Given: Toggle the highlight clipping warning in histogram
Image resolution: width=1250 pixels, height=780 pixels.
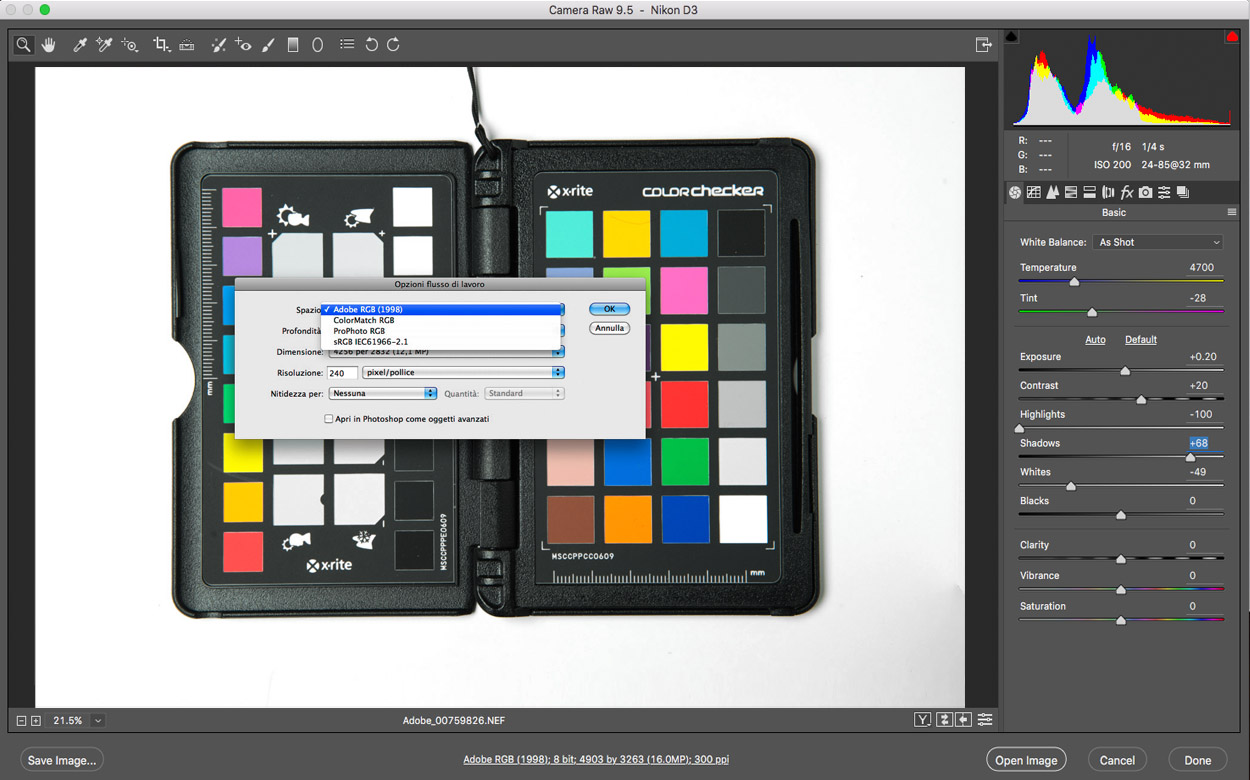Looking at the screenshot, I should coord(1231,37).
